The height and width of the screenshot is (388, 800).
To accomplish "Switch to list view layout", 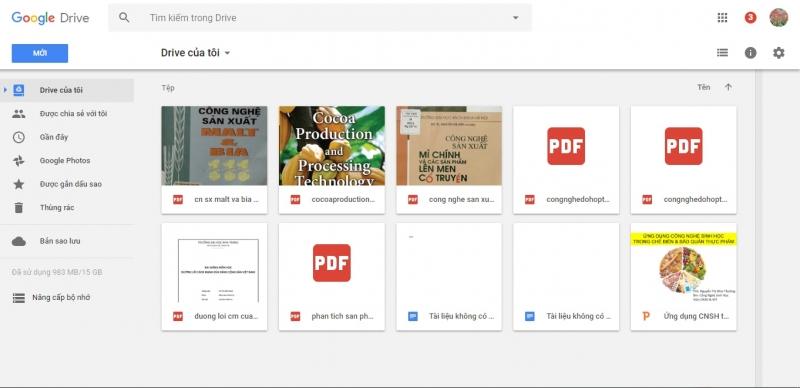I will [x=722, y=53].
